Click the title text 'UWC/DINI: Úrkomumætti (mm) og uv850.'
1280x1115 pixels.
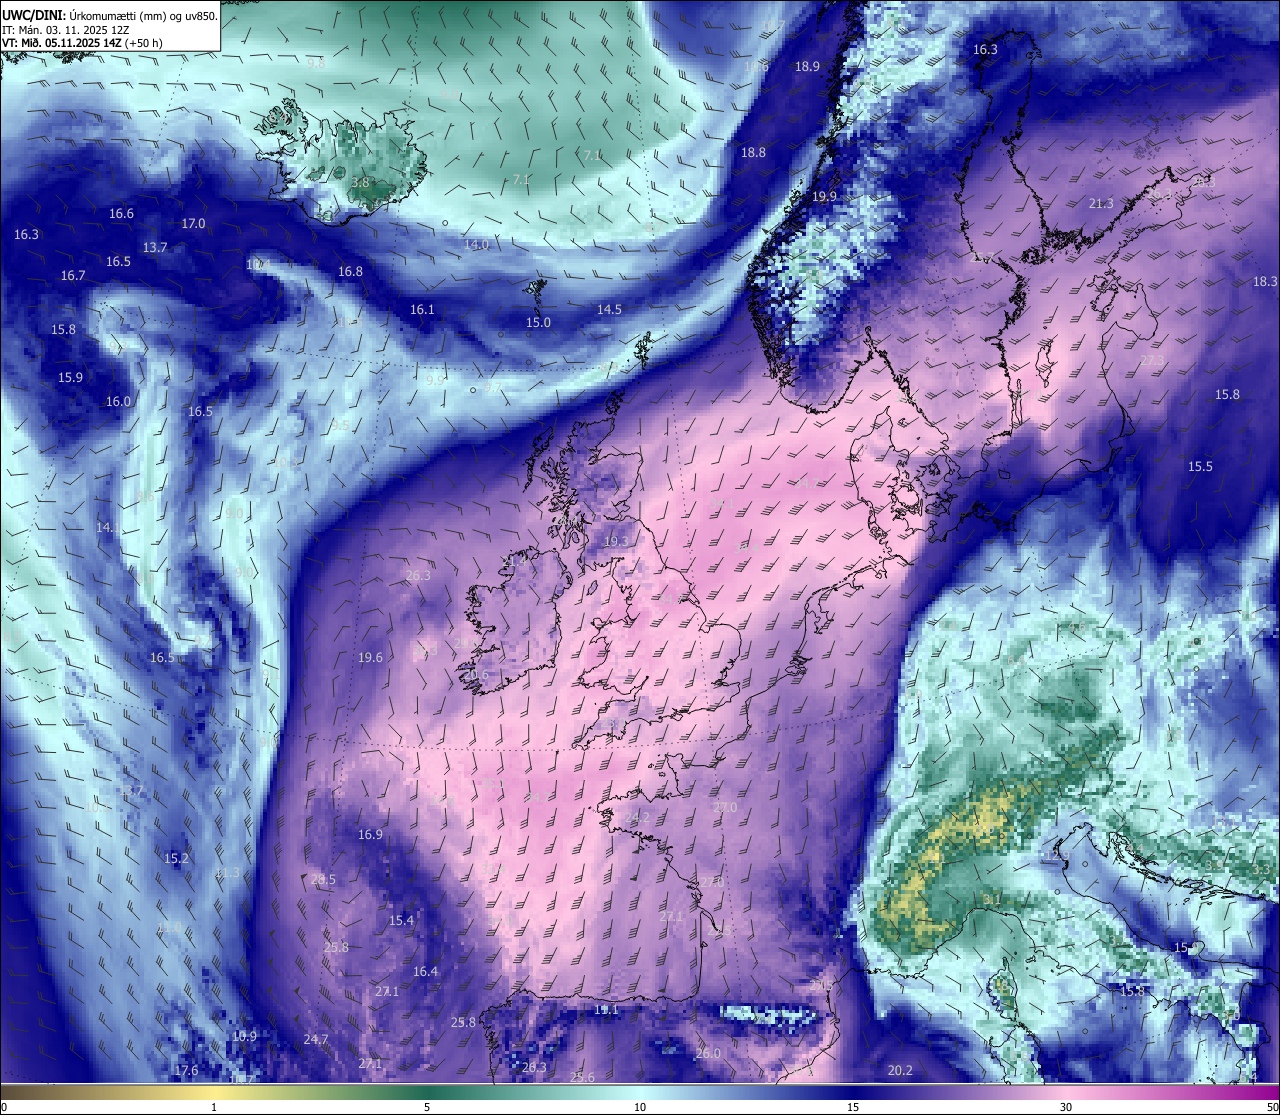(x=110, y=15)
